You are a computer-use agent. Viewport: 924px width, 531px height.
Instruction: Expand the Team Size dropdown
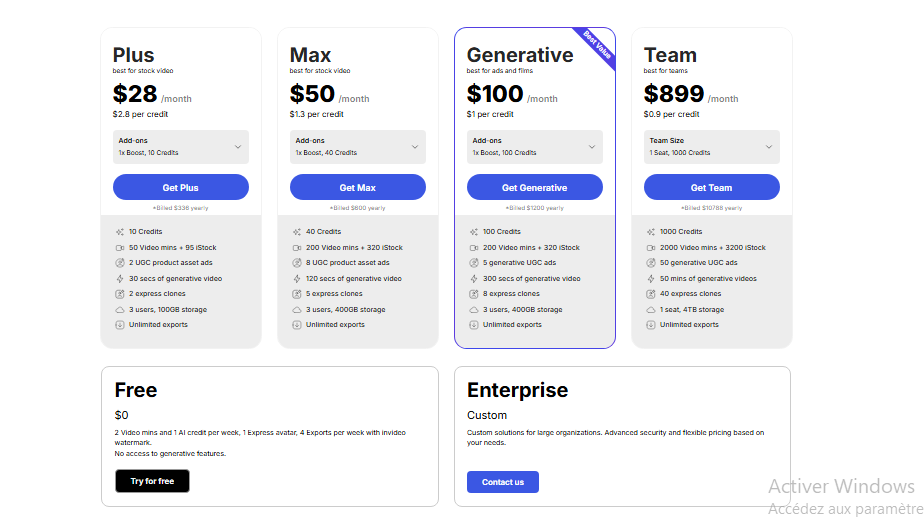tap(712, 147)
